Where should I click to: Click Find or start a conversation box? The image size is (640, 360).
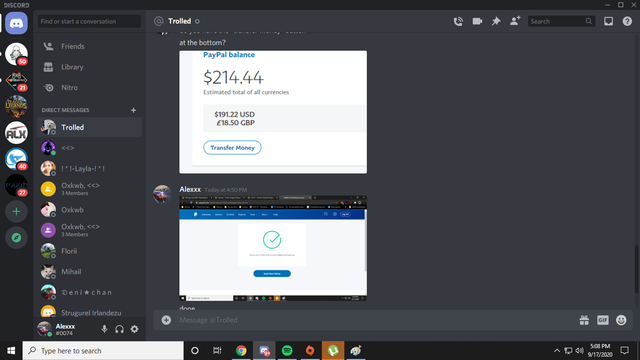[89, 21]
